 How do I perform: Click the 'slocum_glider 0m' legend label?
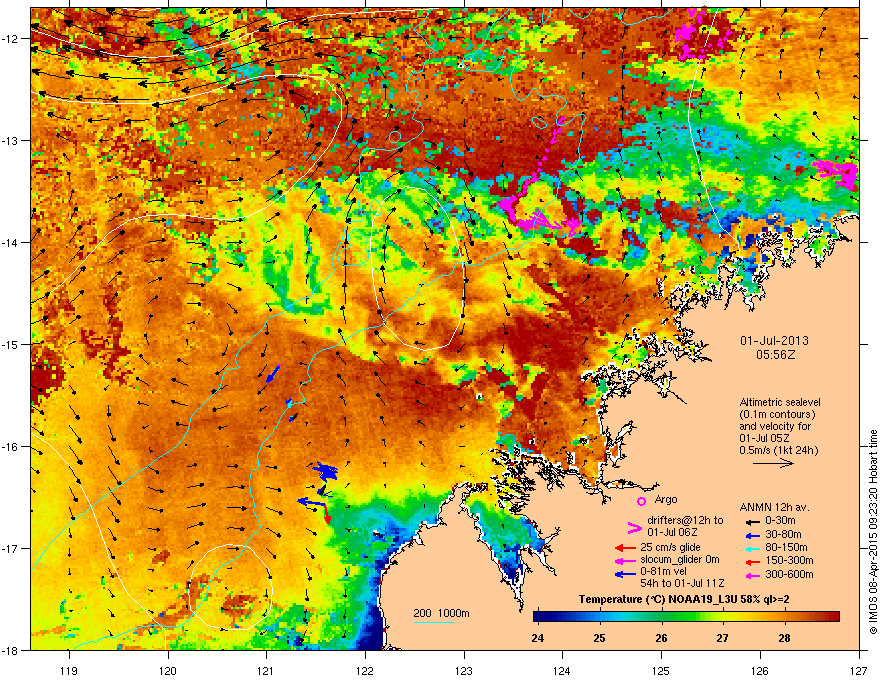tap(680, 560)
